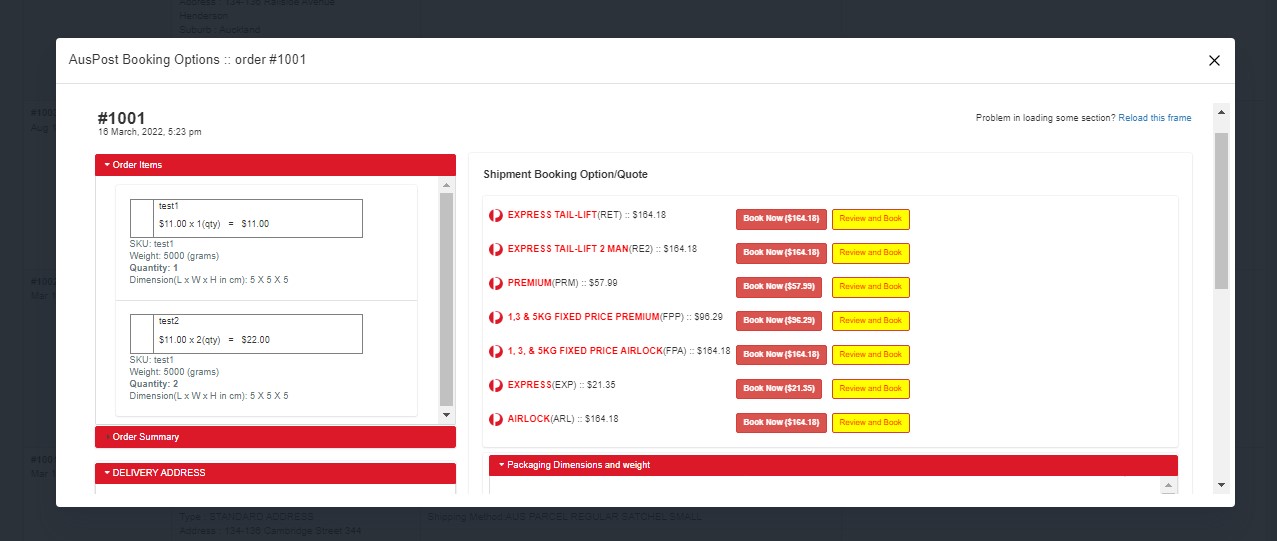1277x541 pixels.
Task: Review and Book Express Tail-Lift (RET)
Action: point(871,219)
